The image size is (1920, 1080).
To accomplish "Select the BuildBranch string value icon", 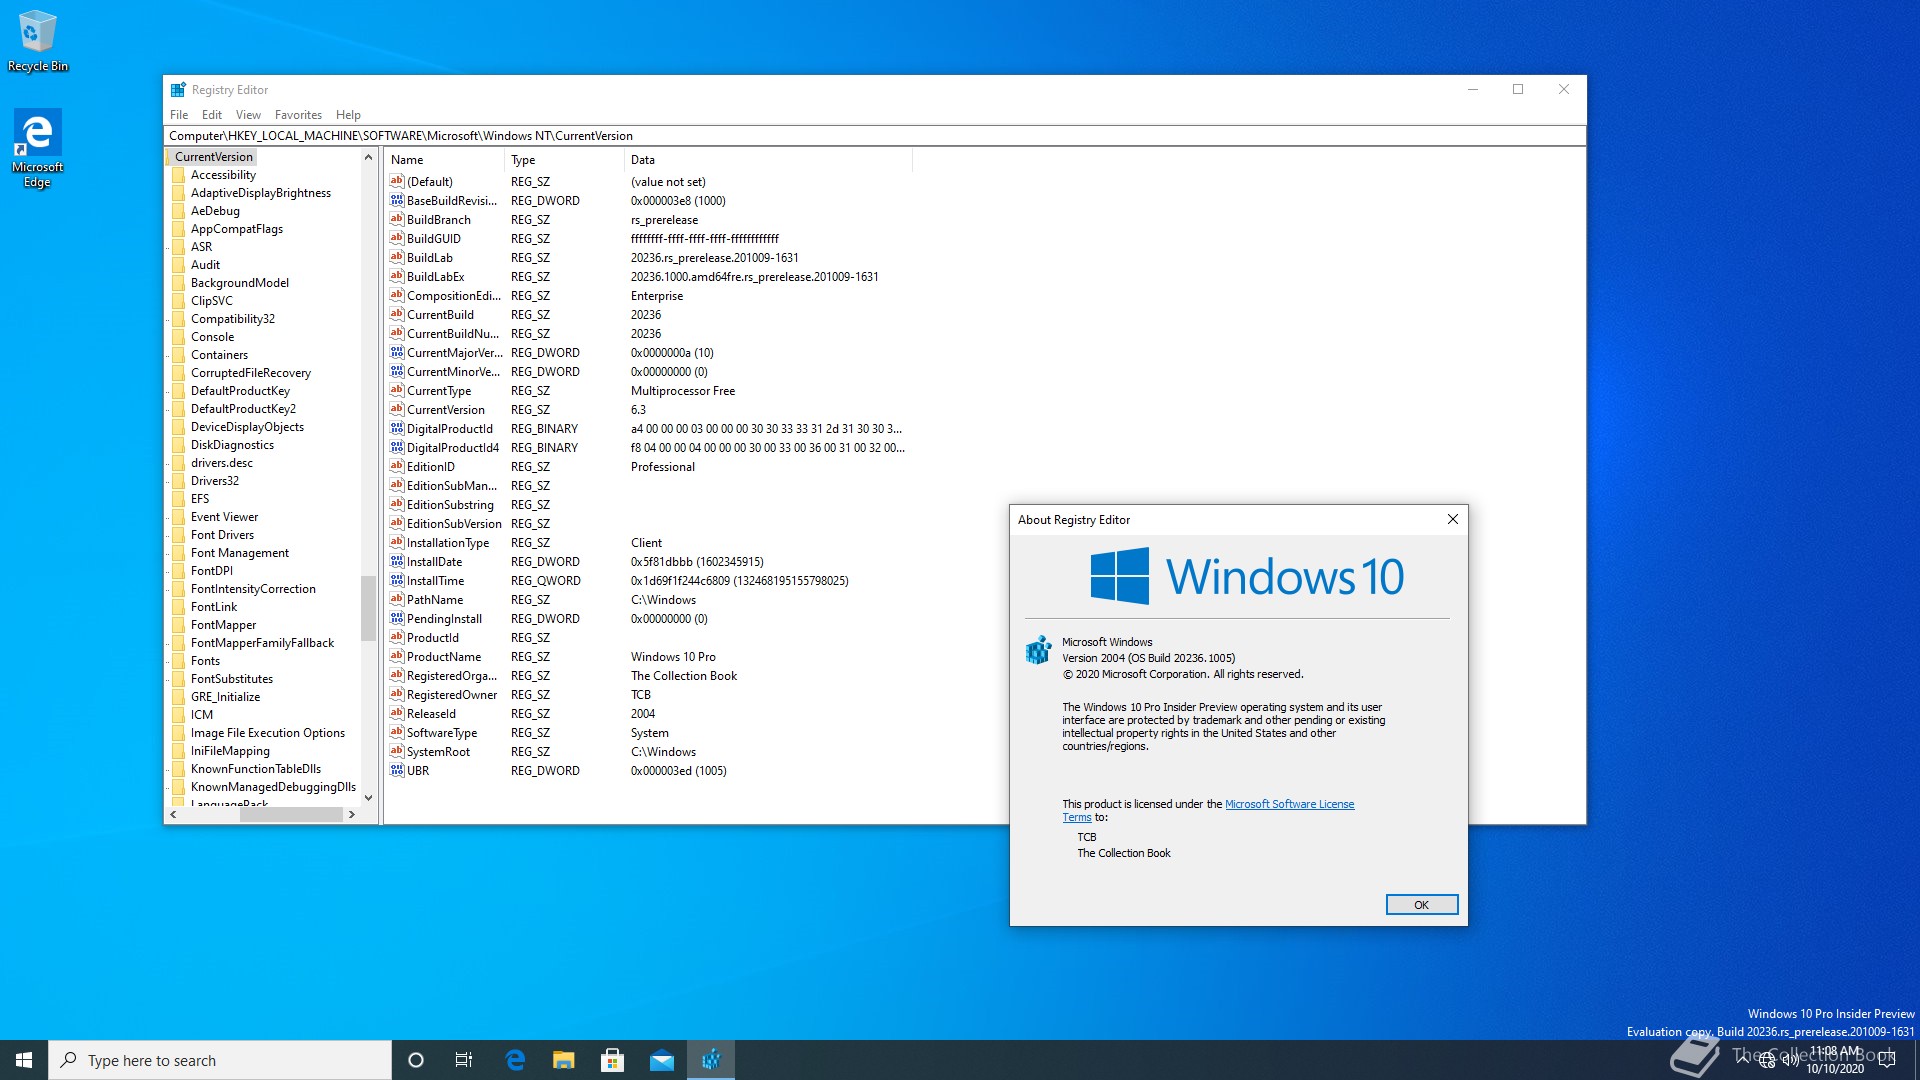I will (397, 219).
